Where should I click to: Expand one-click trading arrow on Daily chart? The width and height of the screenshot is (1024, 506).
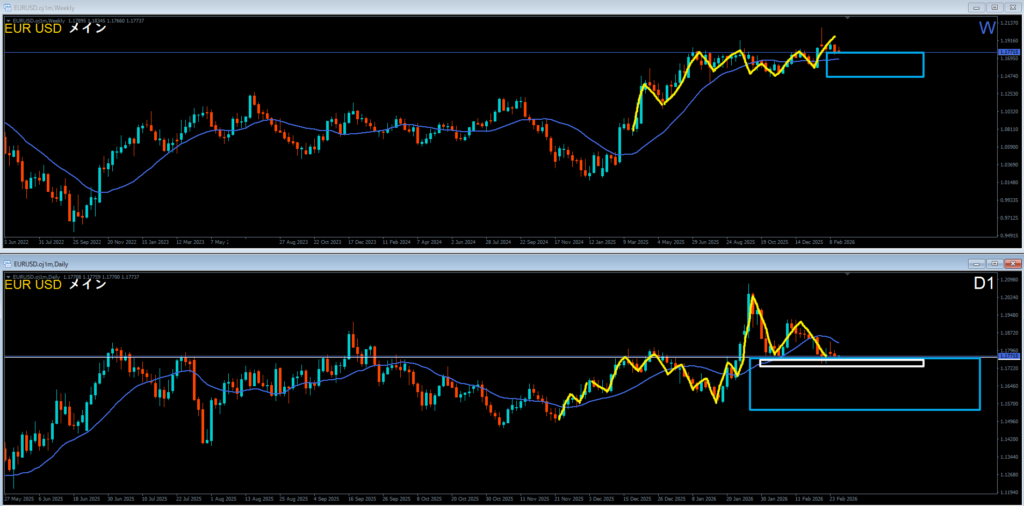9,275
